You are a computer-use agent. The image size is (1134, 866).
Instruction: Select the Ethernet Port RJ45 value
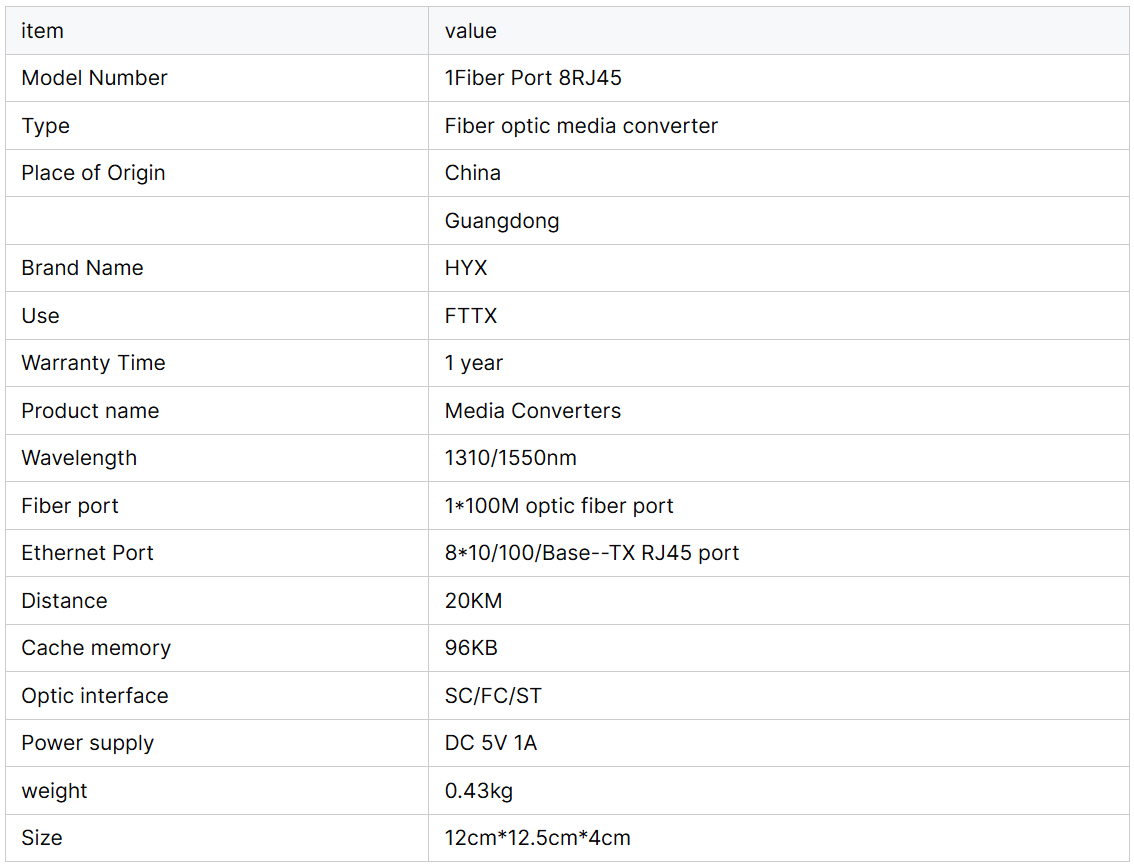point(591,553)
